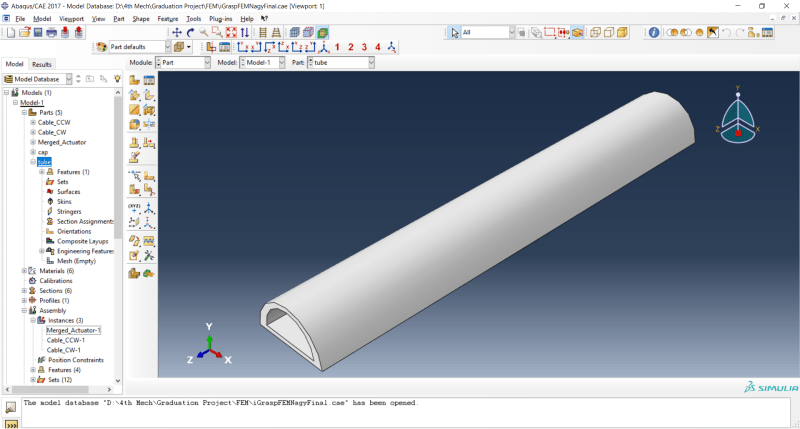Toggle the selection arrow tool
800x429 pixels.
455,33
